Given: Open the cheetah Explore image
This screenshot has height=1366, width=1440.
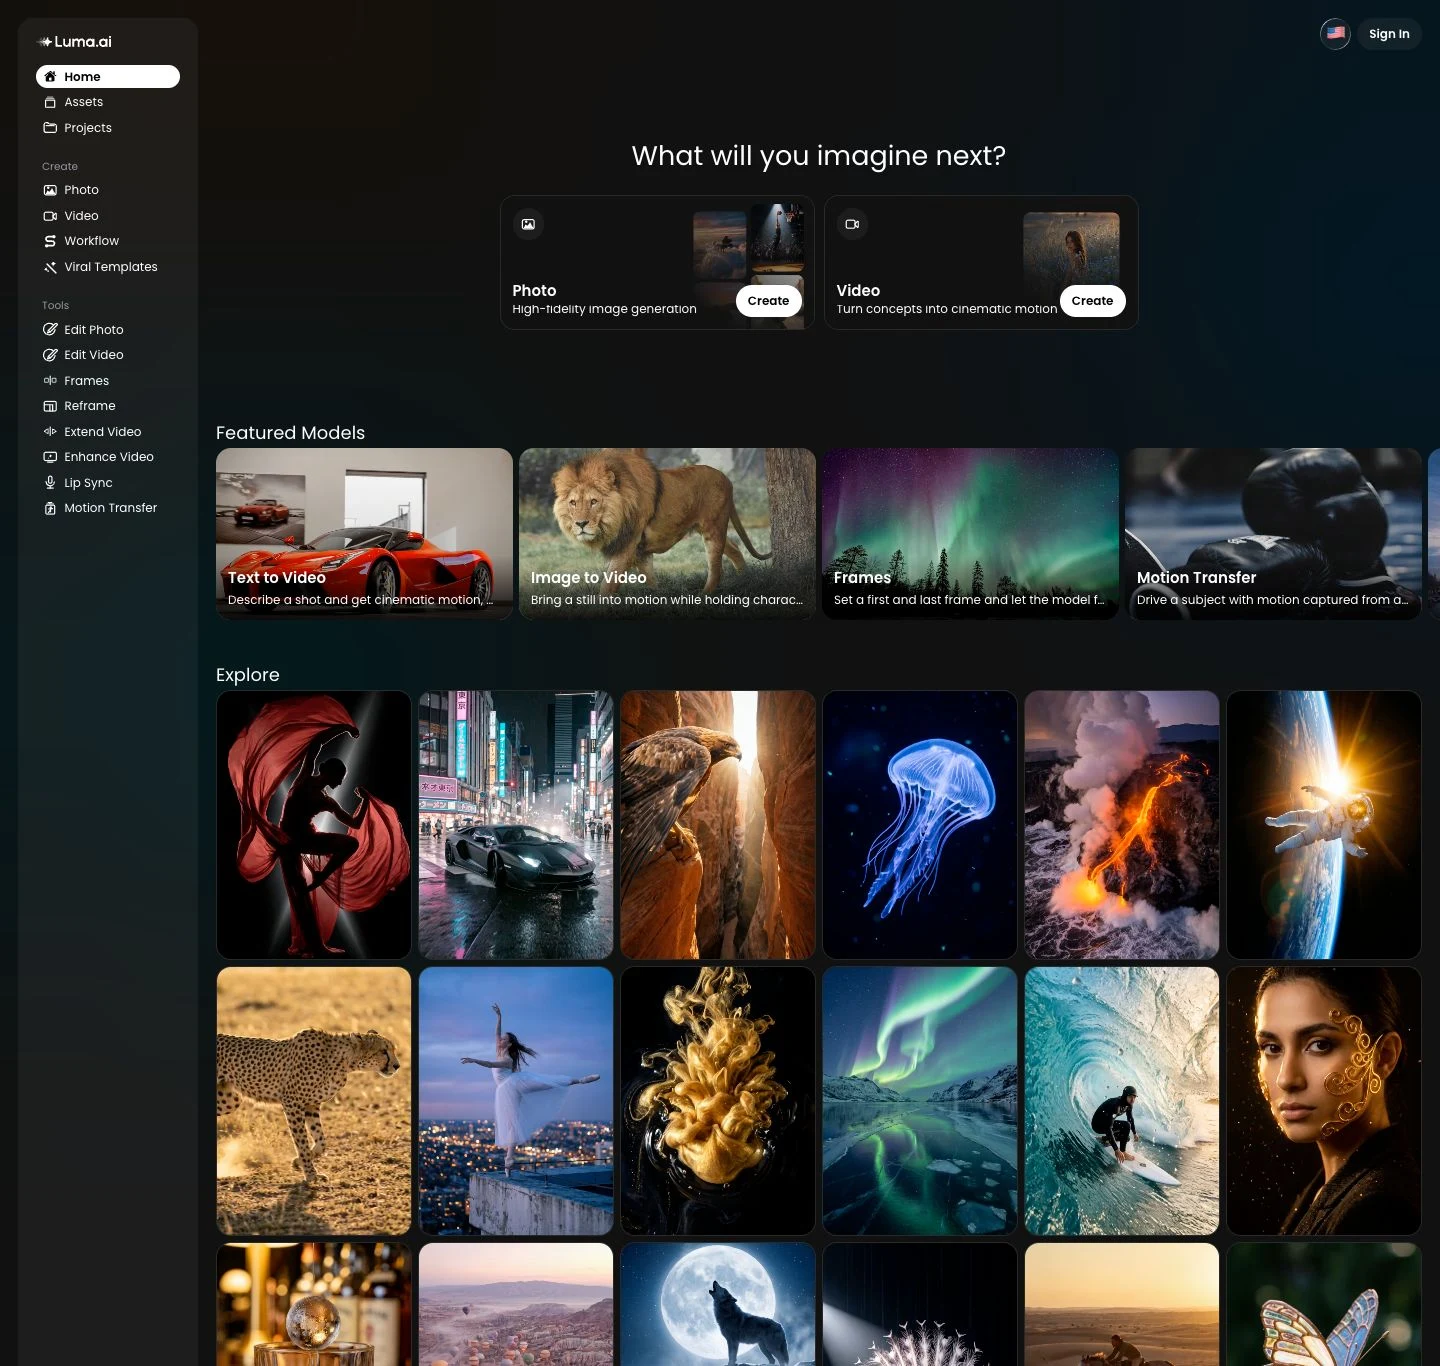Looking at the screenshot, I should (314, 1101).
